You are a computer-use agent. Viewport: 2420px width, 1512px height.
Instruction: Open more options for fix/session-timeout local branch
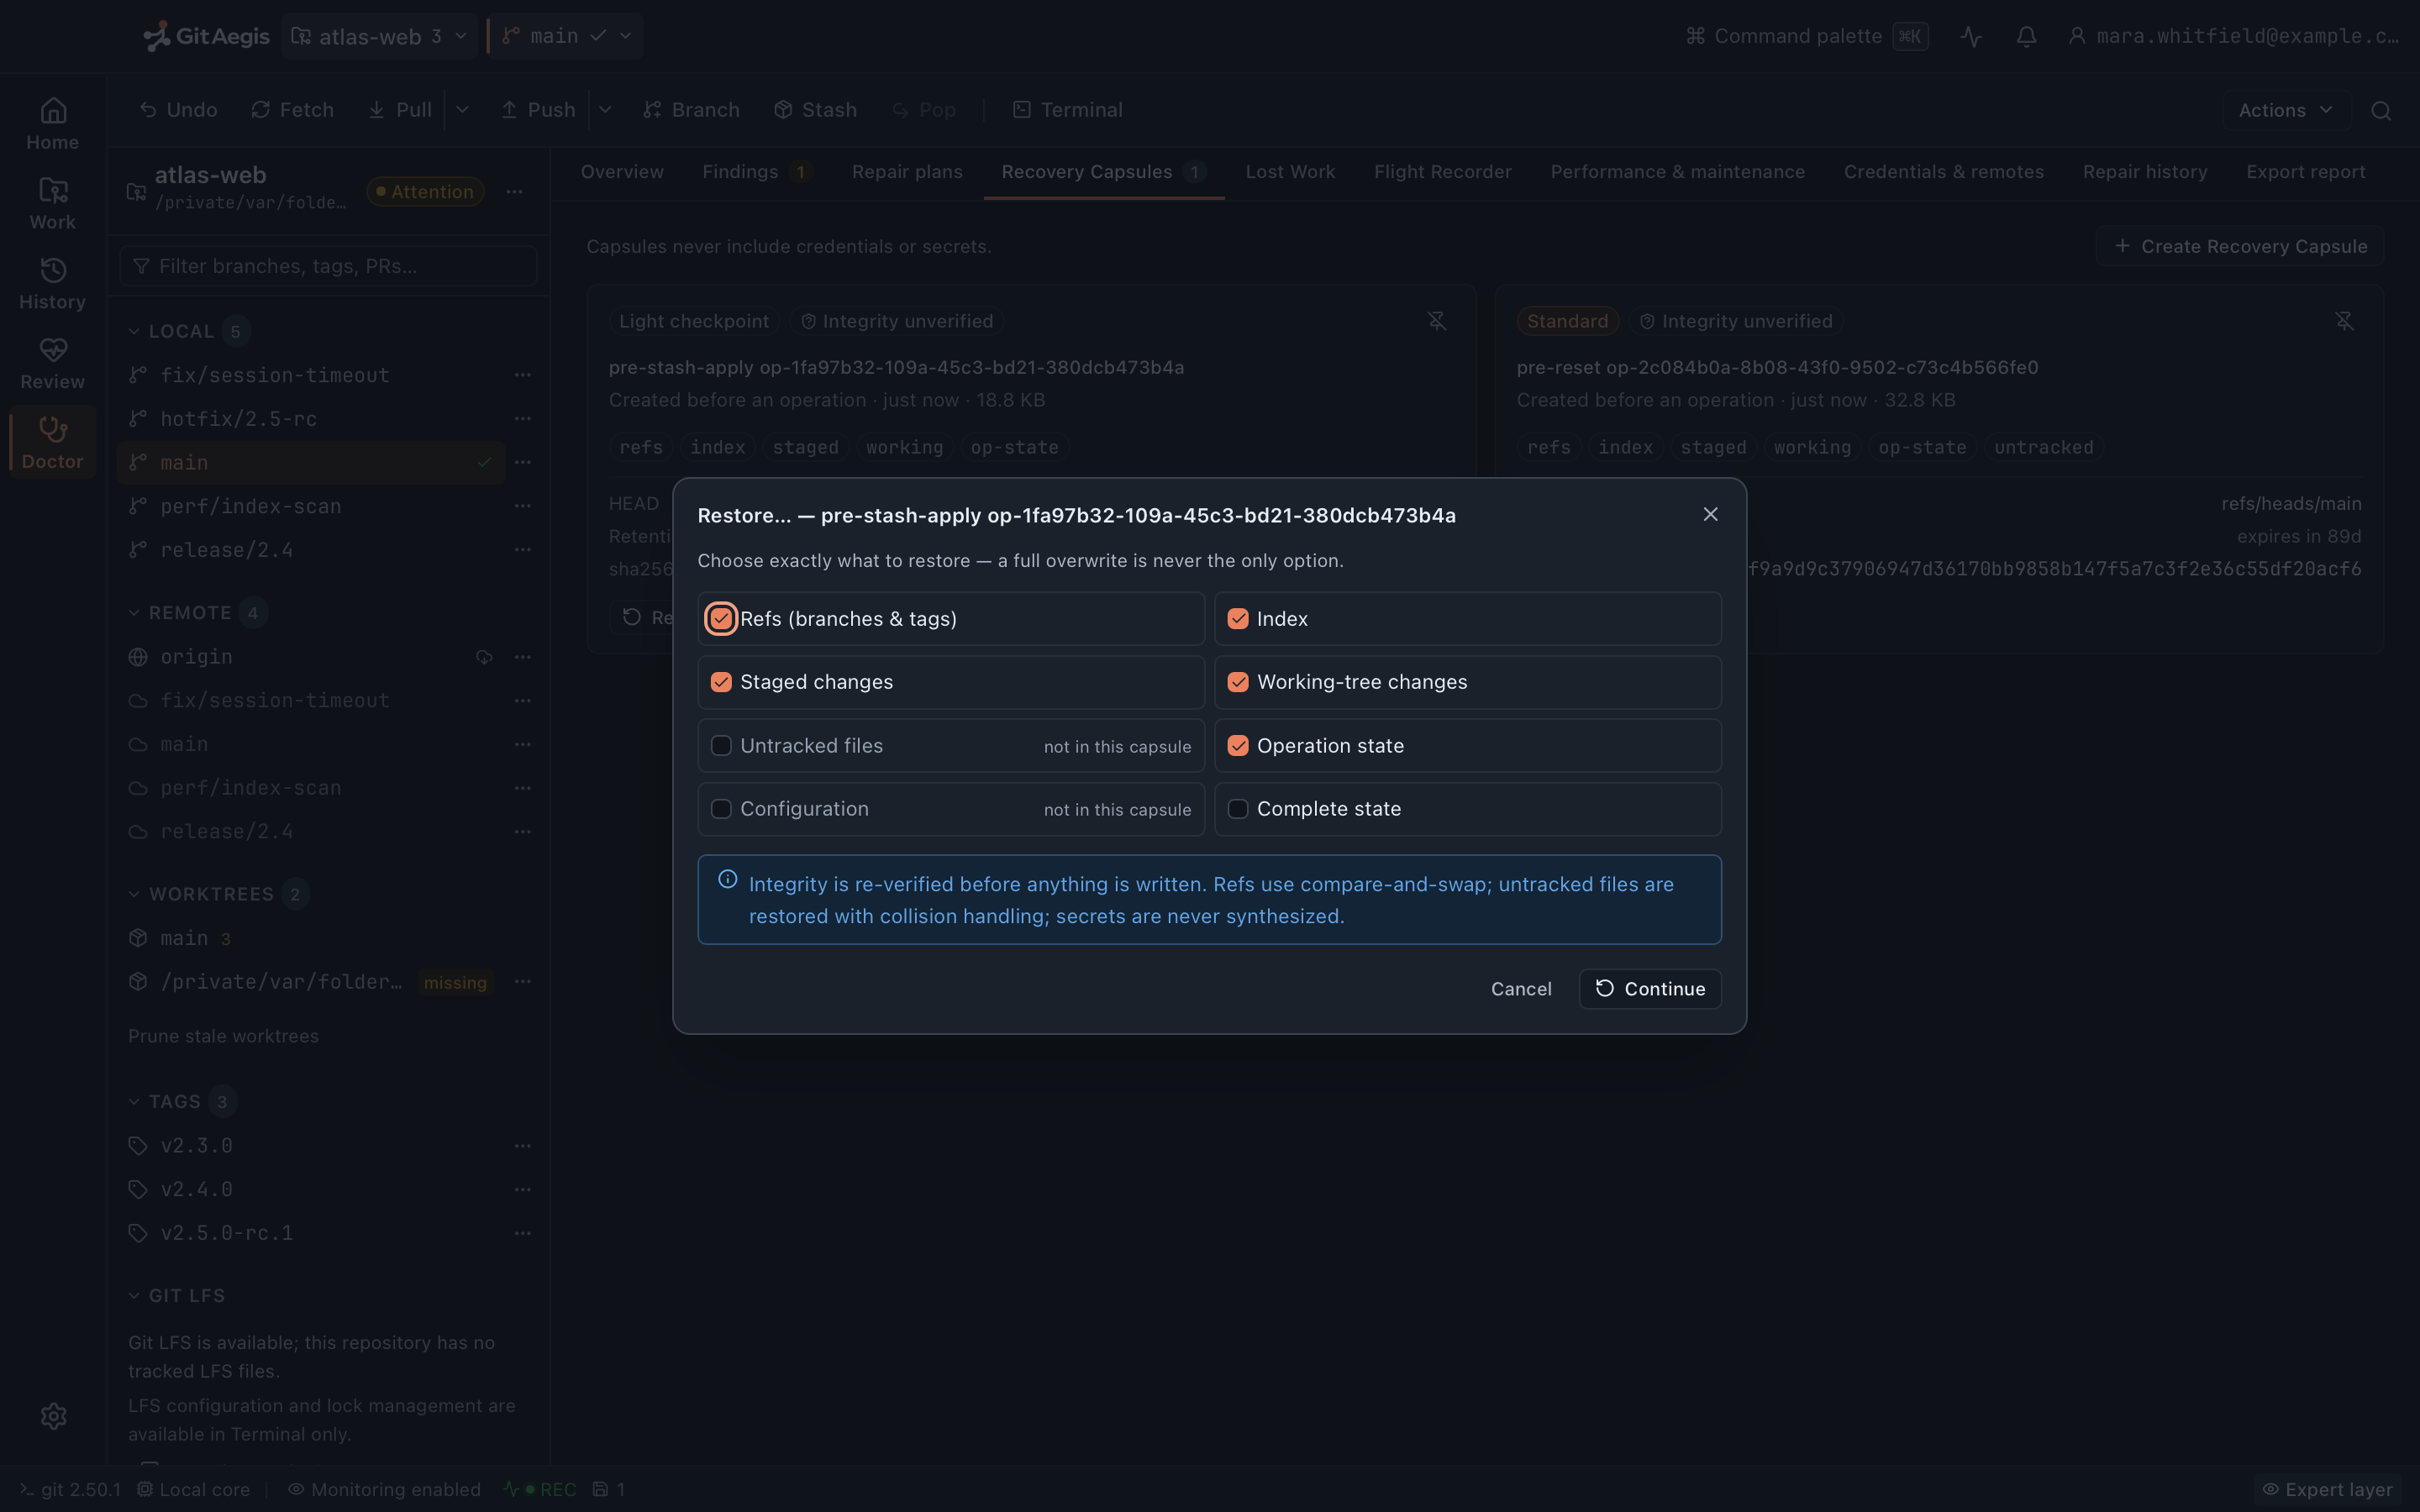(x=522, y=375)
